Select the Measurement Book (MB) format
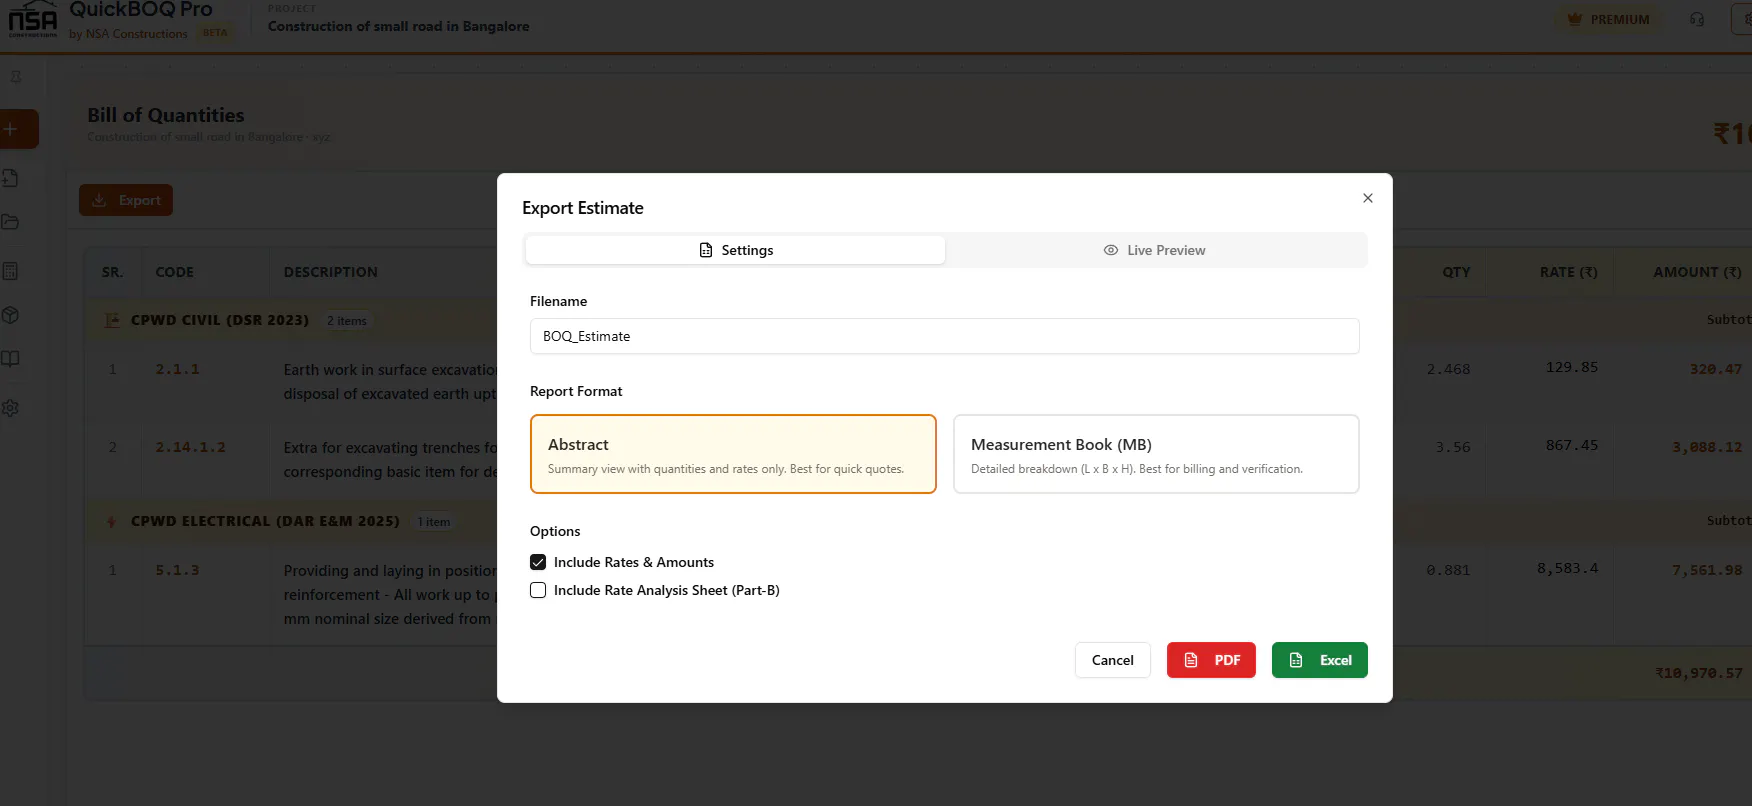 pos(1156,454)
